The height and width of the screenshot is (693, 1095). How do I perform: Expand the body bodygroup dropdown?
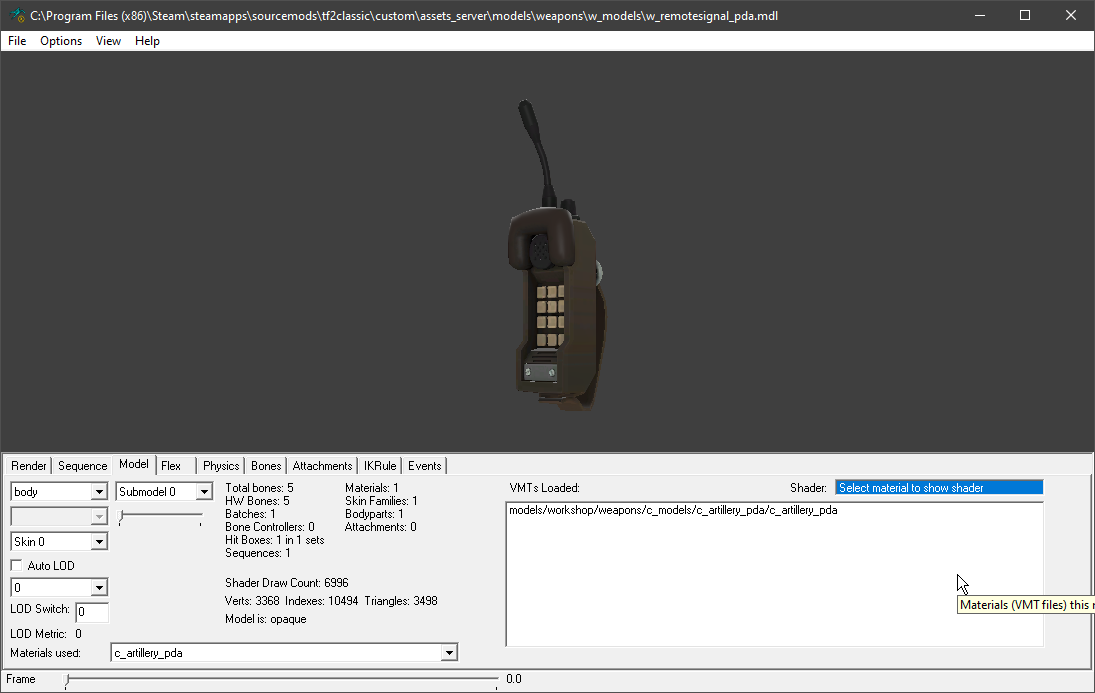coord(99,492)
